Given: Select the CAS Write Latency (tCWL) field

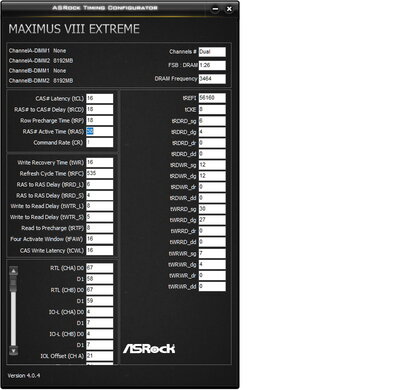Looking at the screenshot, I should pyautogui.click(x=100, y=251).
